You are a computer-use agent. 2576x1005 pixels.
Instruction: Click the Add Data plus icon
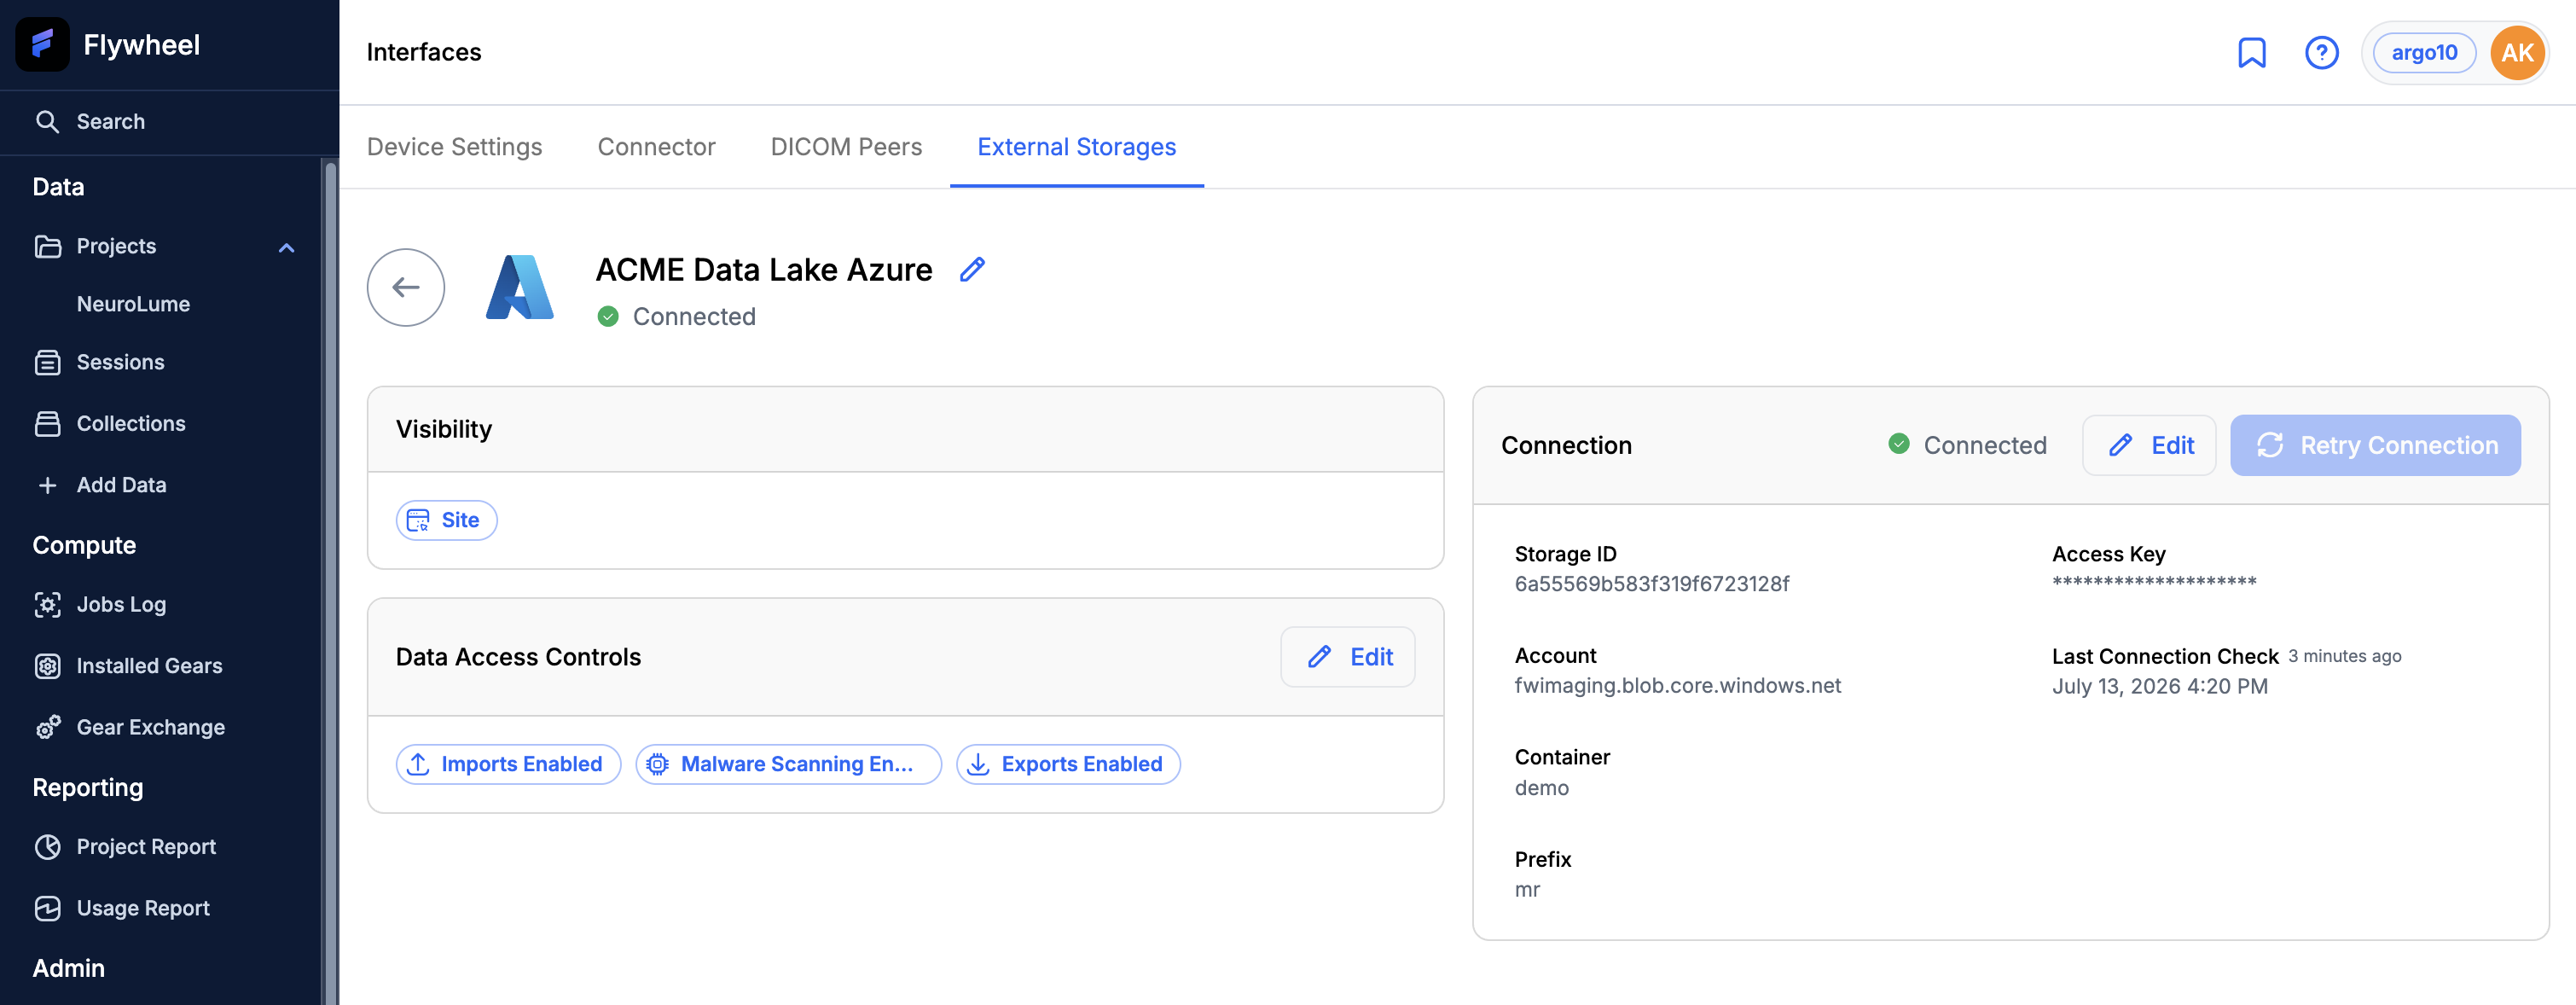[x=47, y=485]
